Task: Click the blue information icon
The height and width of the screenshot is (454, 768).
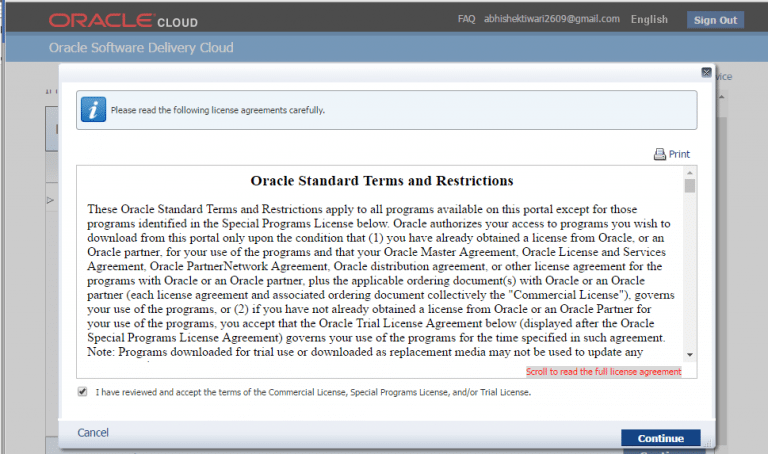Action: point(93,110)
